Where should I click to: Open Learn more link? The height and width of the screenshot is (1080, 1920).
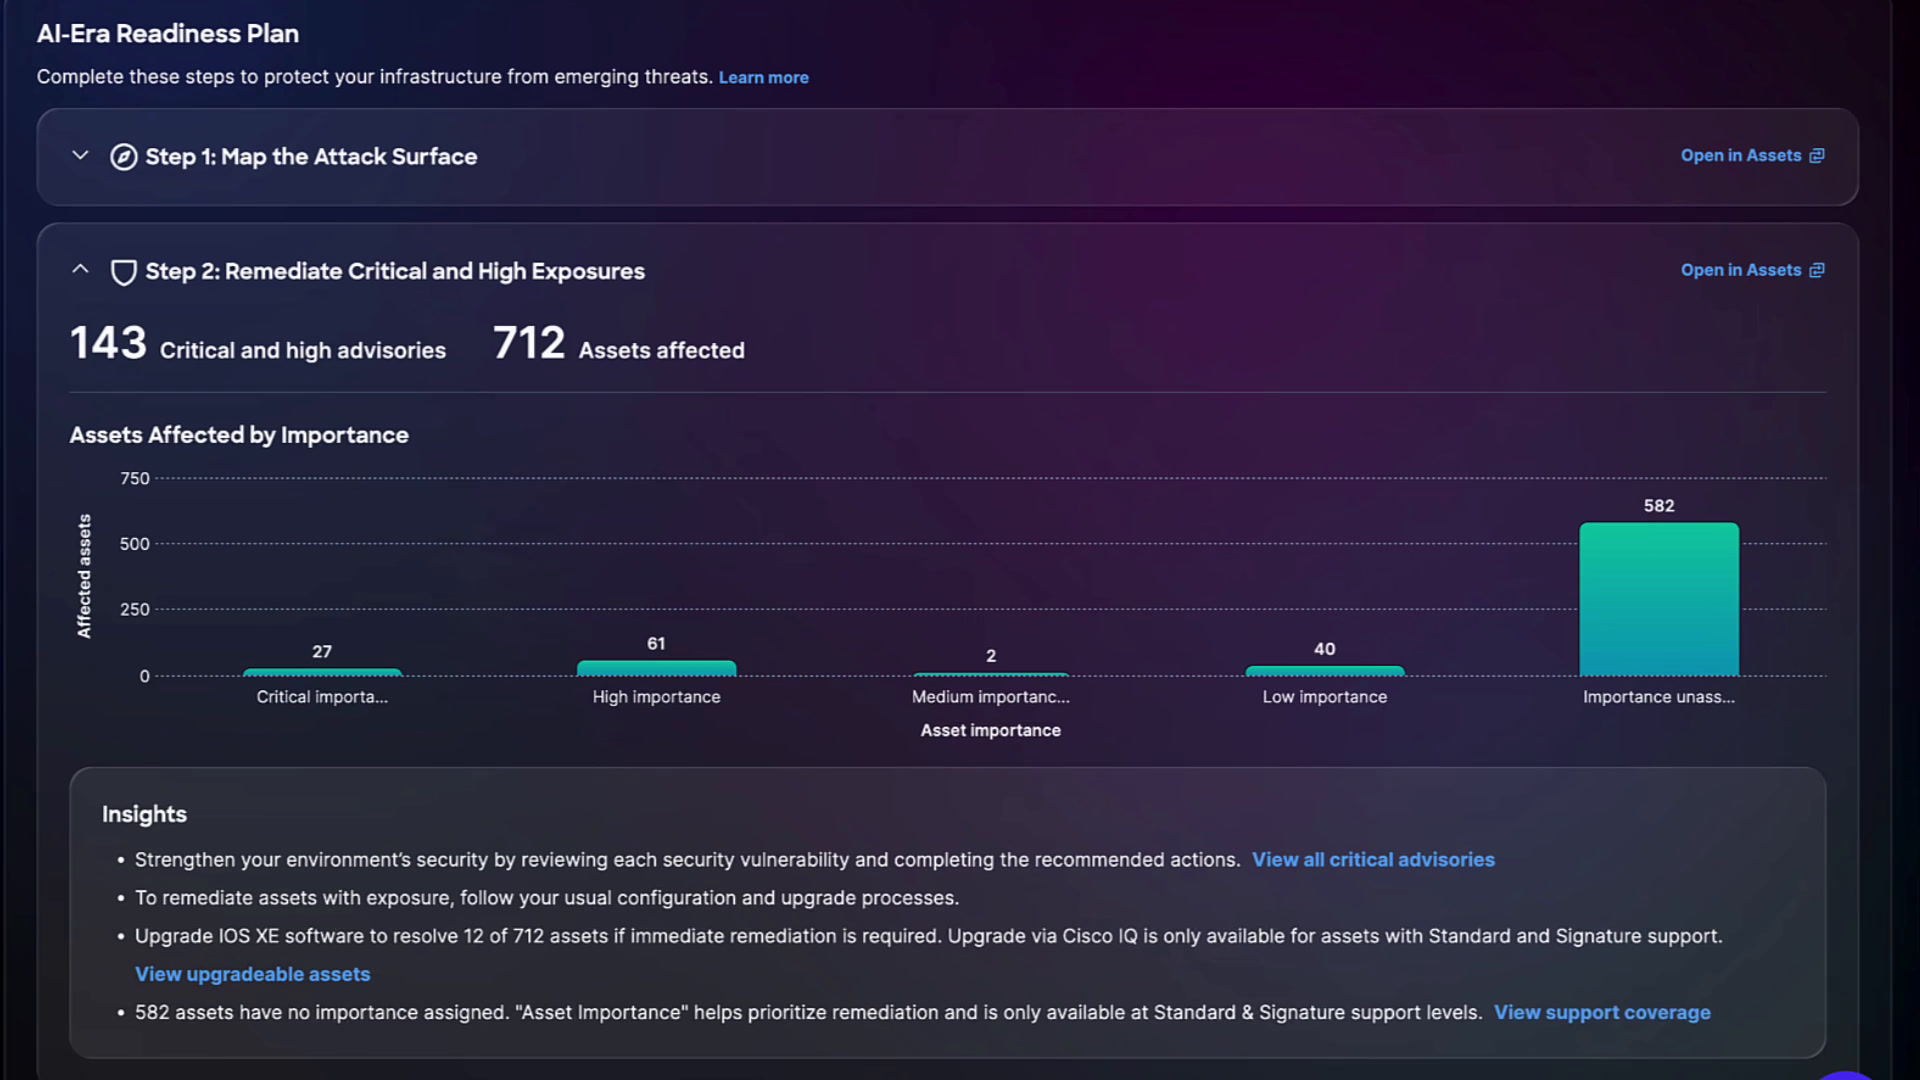(x=763, y=78)
